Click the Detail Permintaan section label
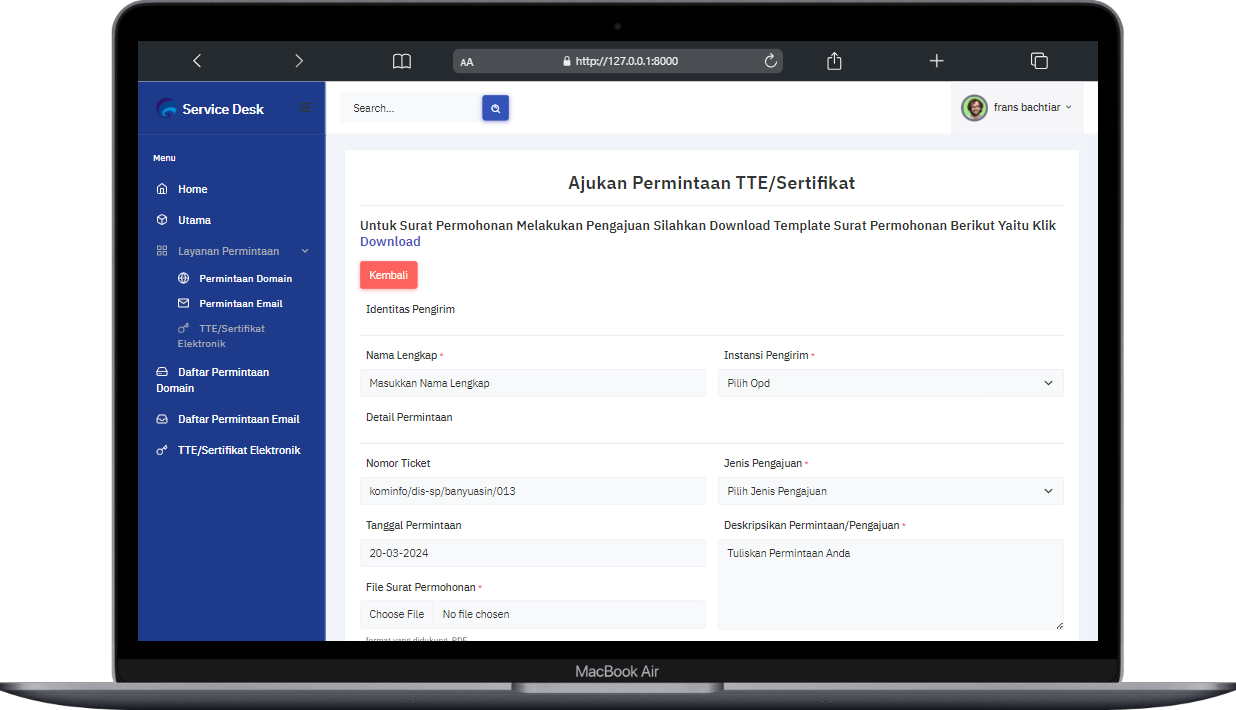Image resolution: width=1236 pixels, height=710 pixels. pyautogui.click(x=409, y=417)
